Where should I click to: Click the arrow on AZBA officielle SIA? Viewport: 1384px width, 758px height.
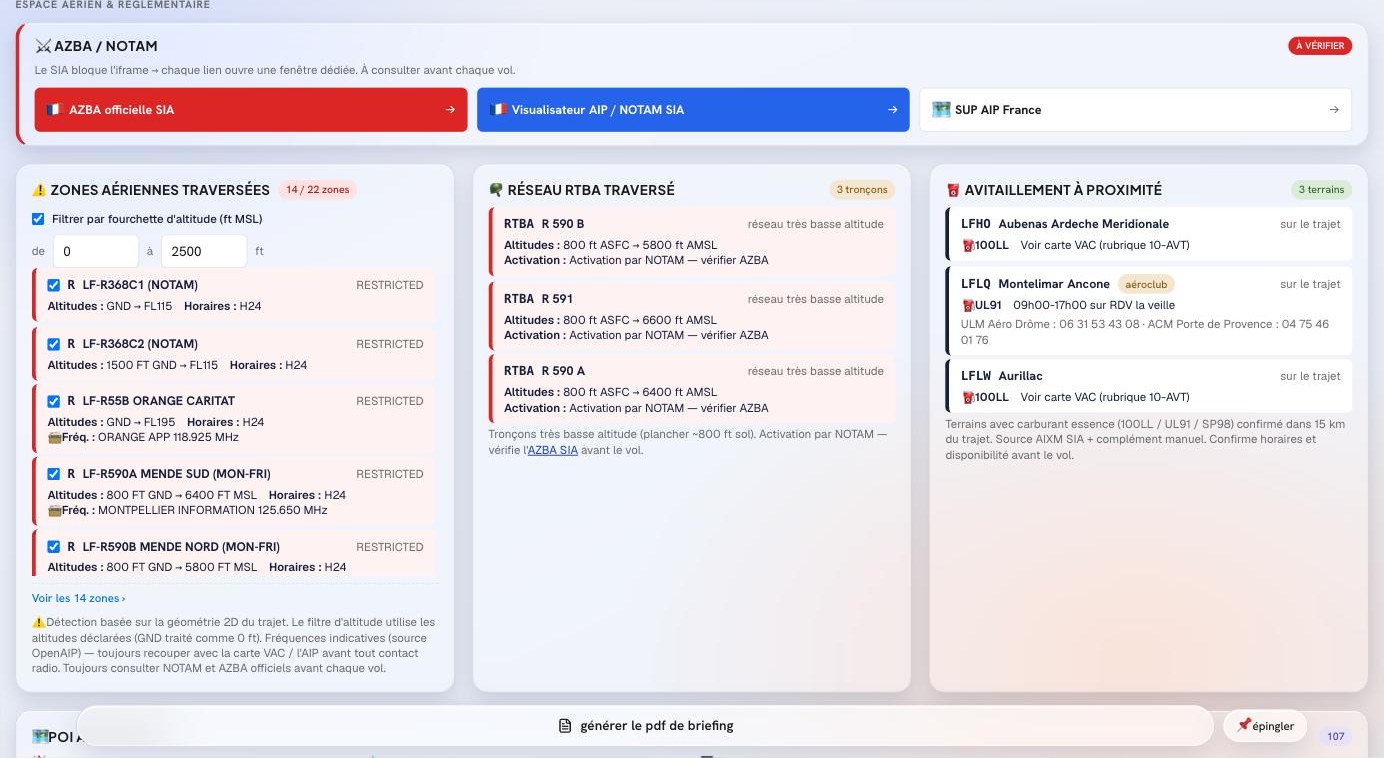(450, 110)
